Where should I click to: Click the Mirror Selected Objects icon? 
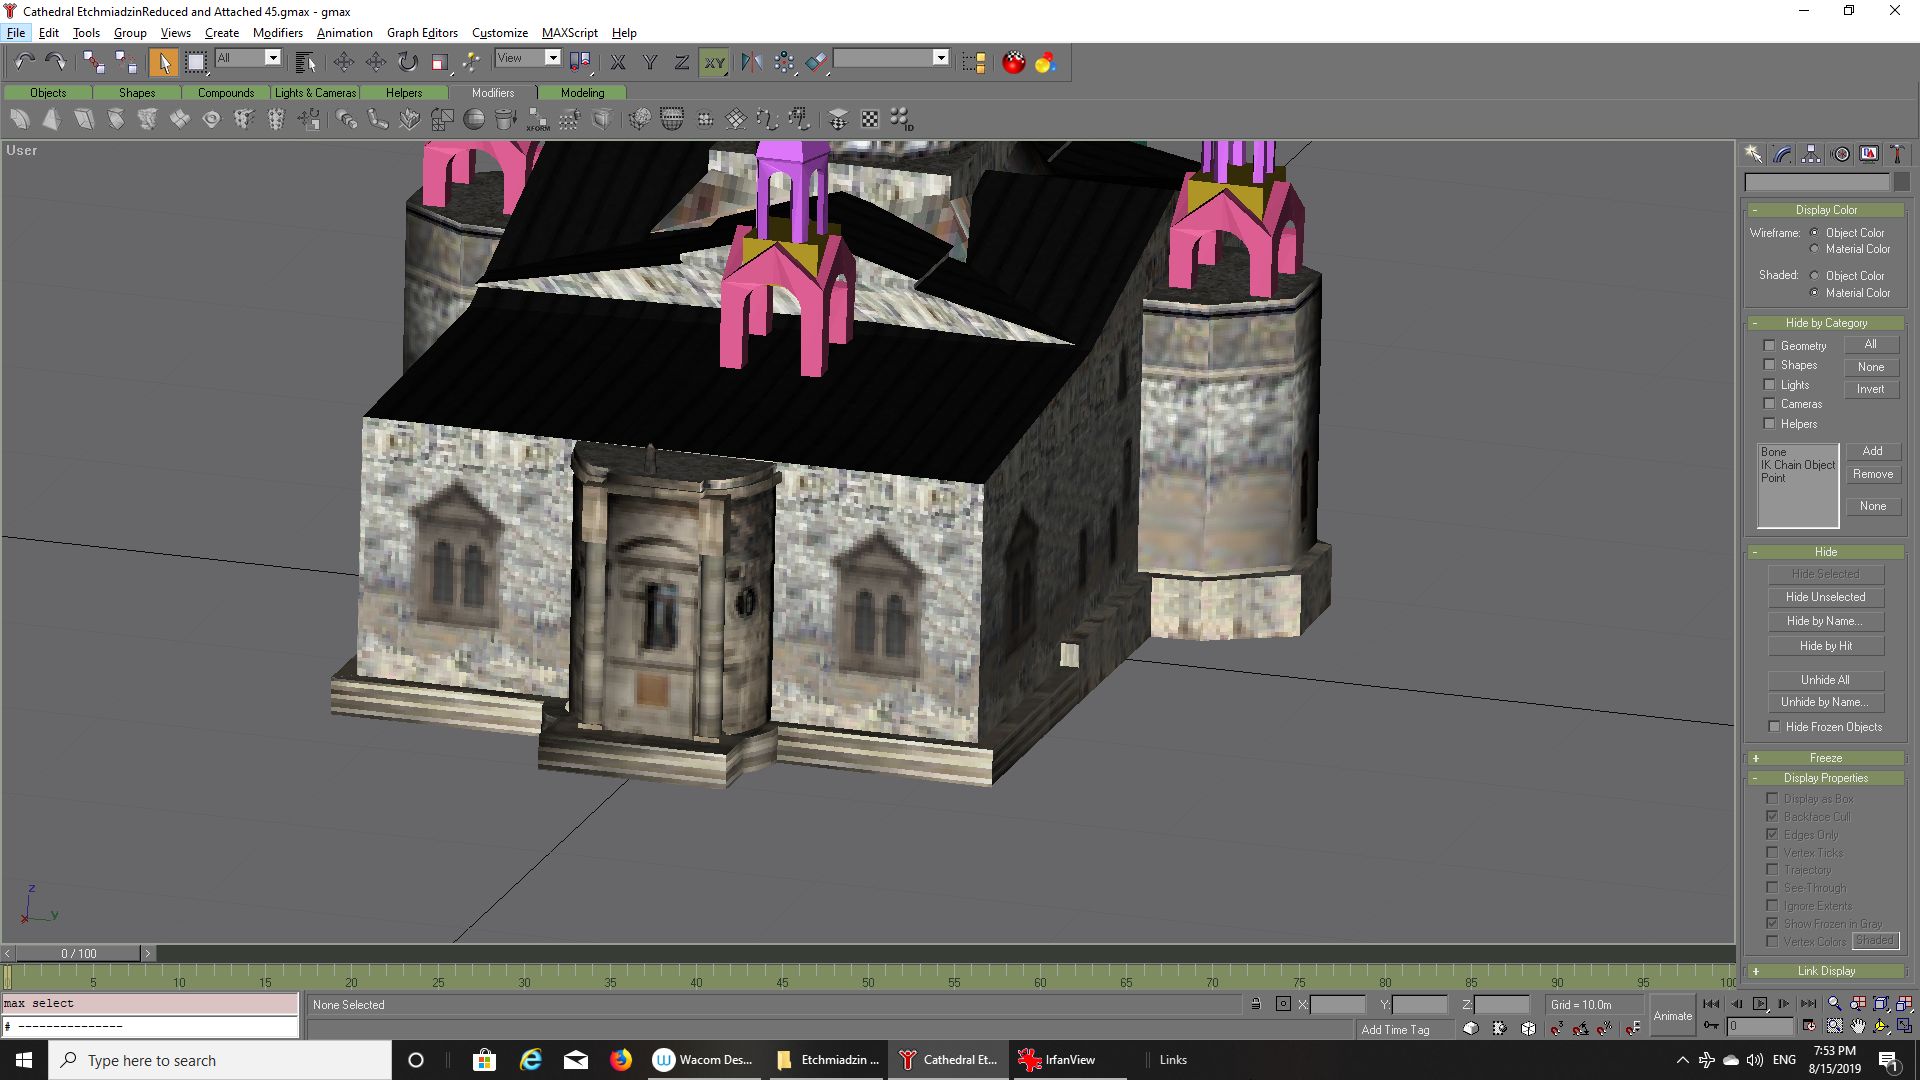[751, 62]
